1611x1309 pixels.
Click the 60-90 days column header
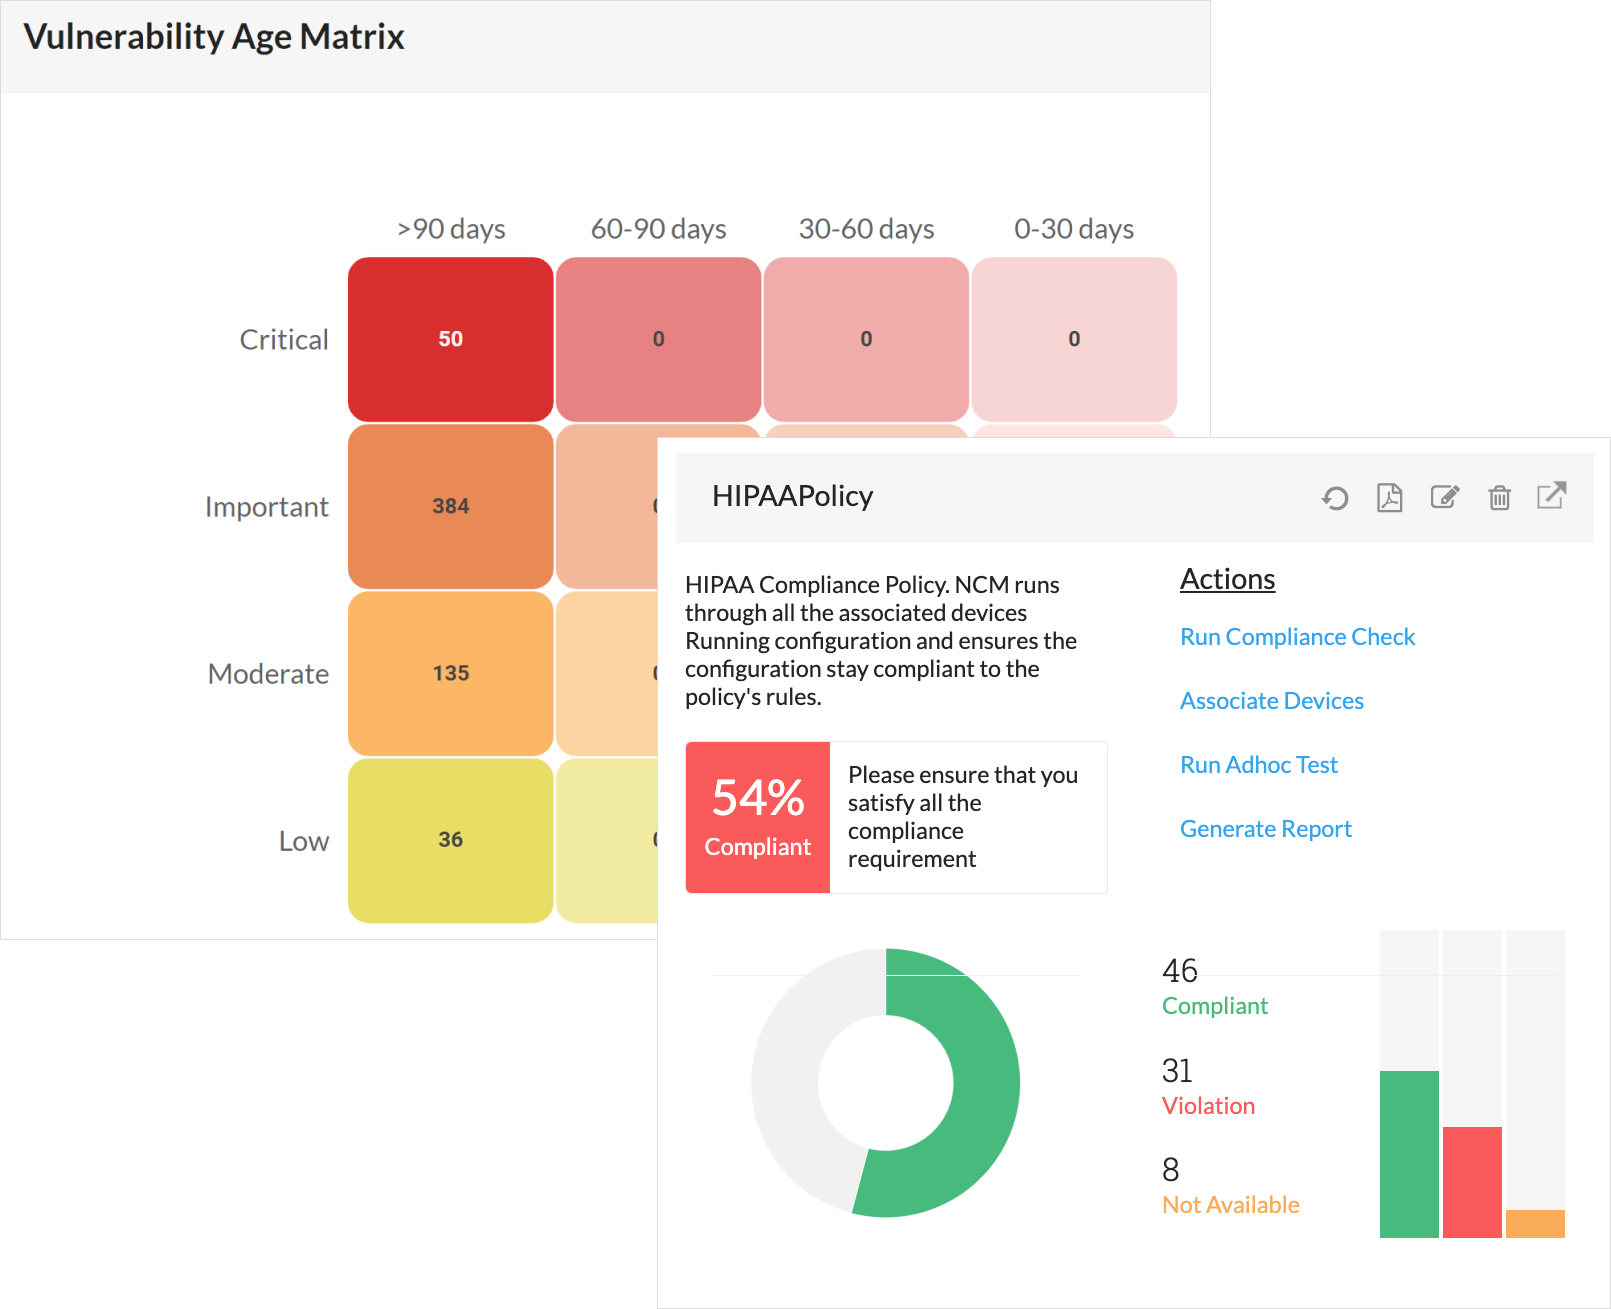click(x=659, y=229)
